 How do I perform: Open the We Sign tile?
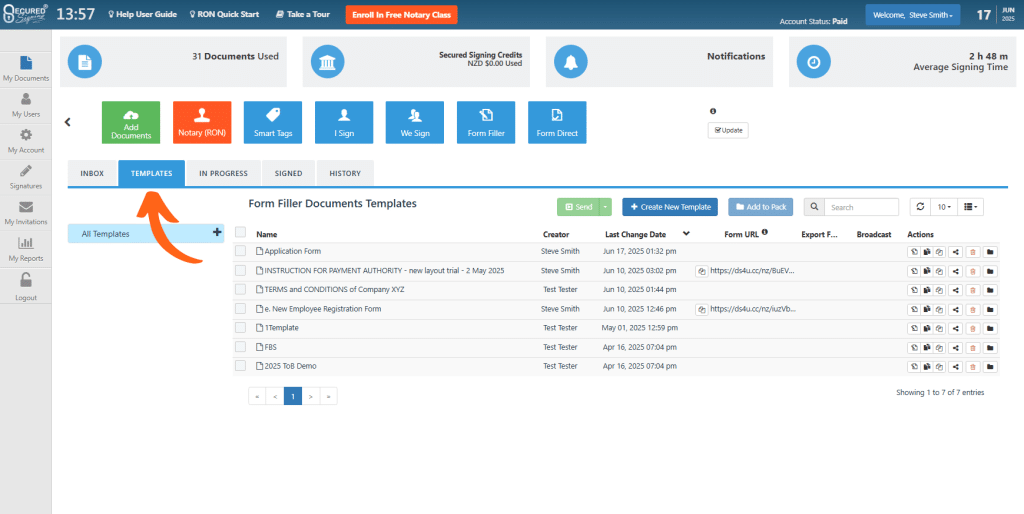(x=415, y=122)
